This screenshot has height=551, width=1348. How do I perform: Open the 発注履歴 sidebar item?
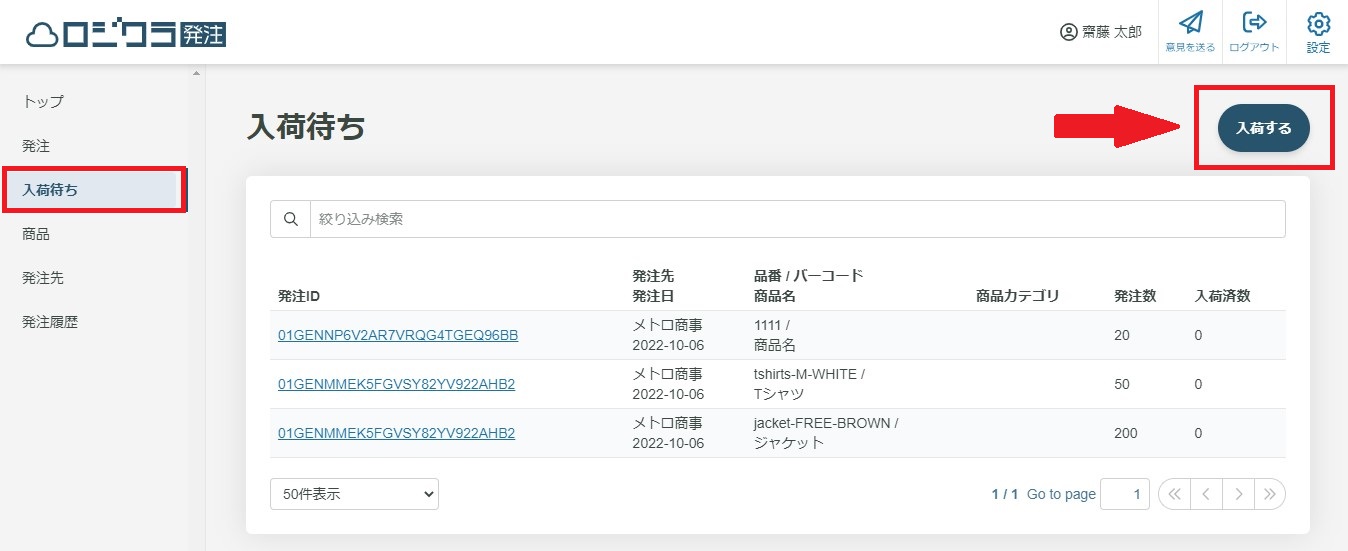click(50, 322)
